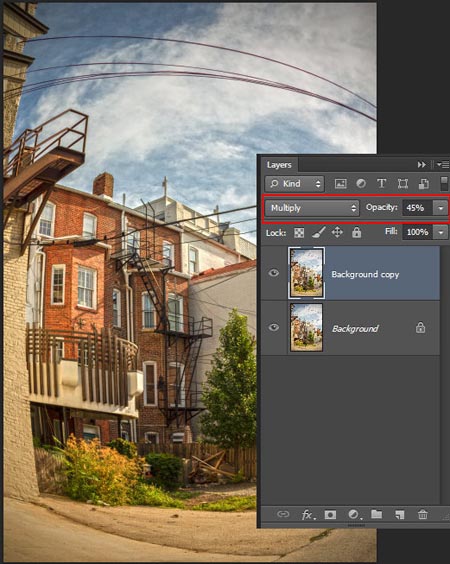Open the Layers panel flyout menu
The height and width of the screenshot is (564, 450).
443,165
